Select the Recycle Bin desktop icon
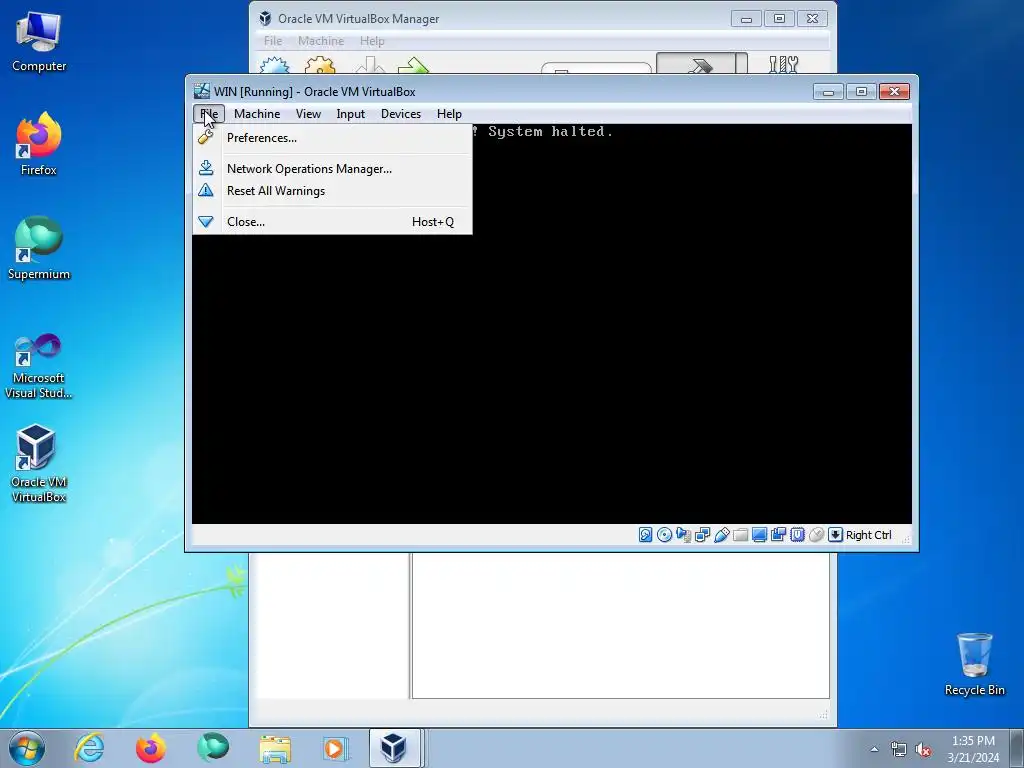This screenshot has height=768, width=1024. click(x=974, y=664)
